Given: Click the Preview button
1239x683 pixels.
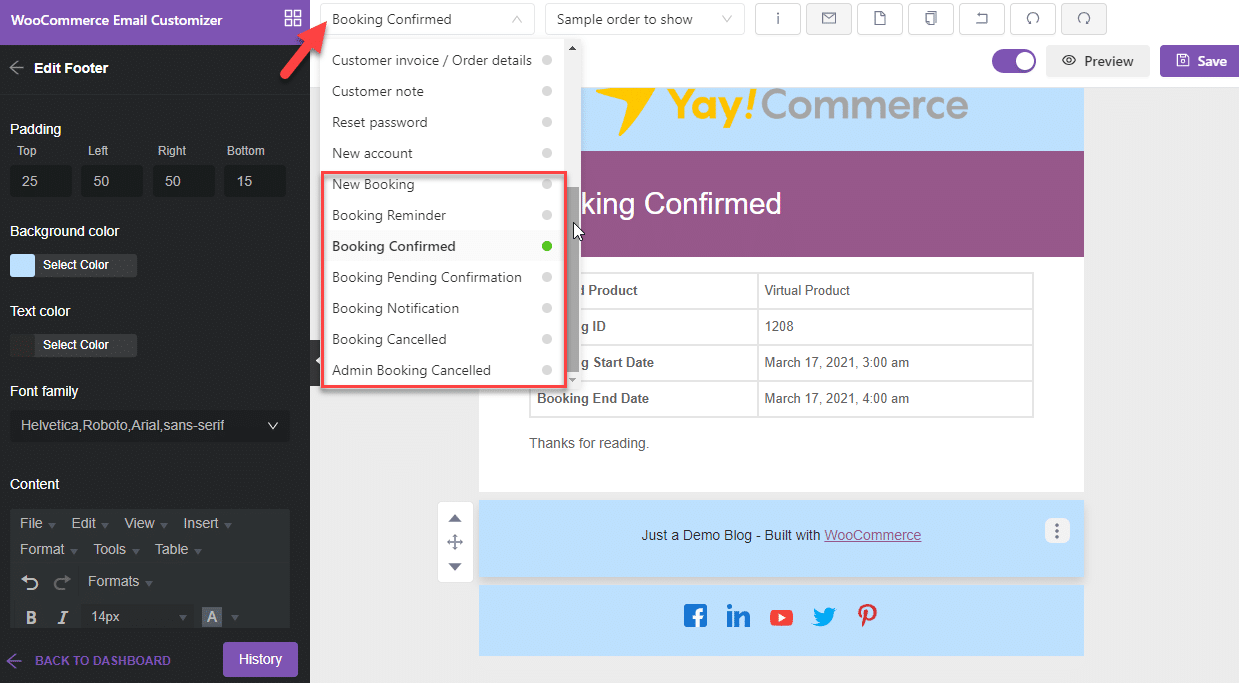Looking at the screenshot, I should pyautogui.click(x=1098, y=61).
